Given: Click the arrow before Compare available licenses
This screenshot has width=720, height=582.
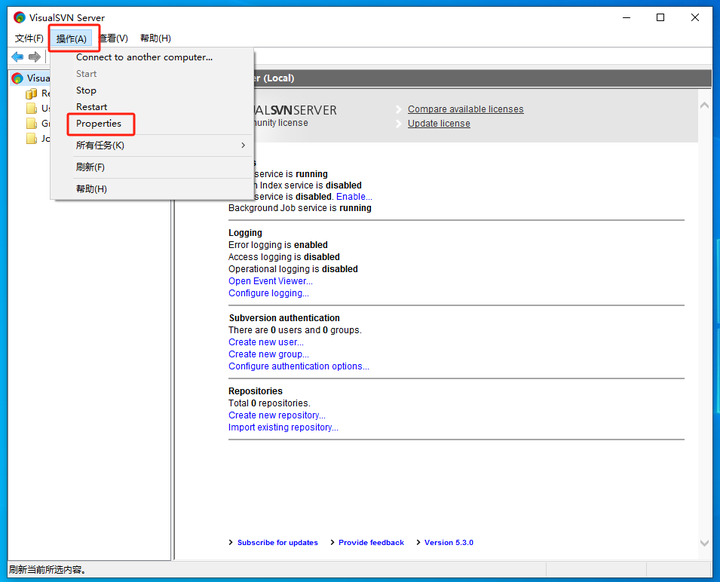Looking at the screenshot, I should (399, 109).
